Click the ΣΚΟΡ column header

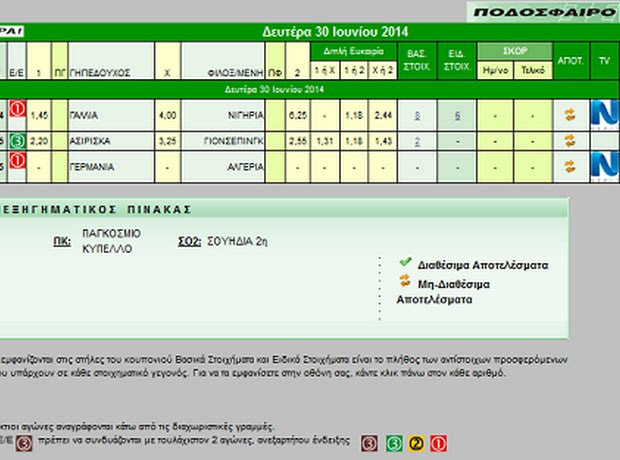[x=513, y=50]
